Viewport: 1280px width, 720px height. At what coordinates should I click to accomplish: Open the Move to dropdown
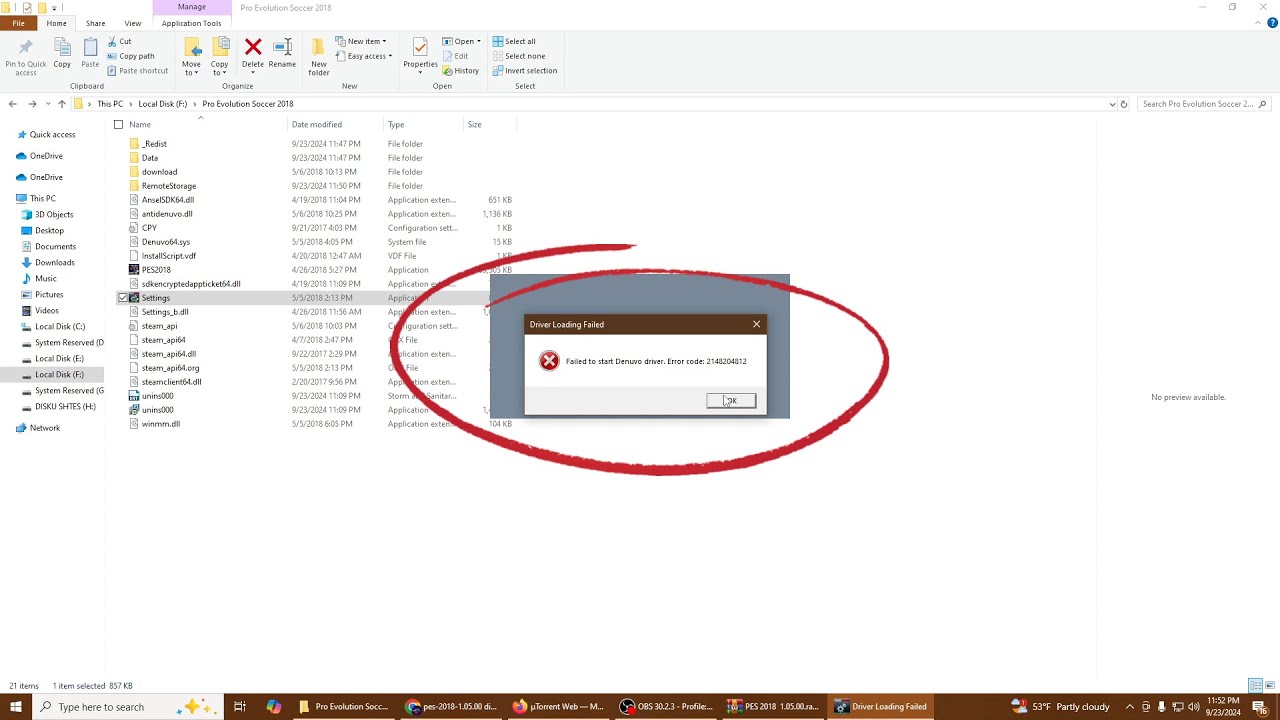pos(191,56)
